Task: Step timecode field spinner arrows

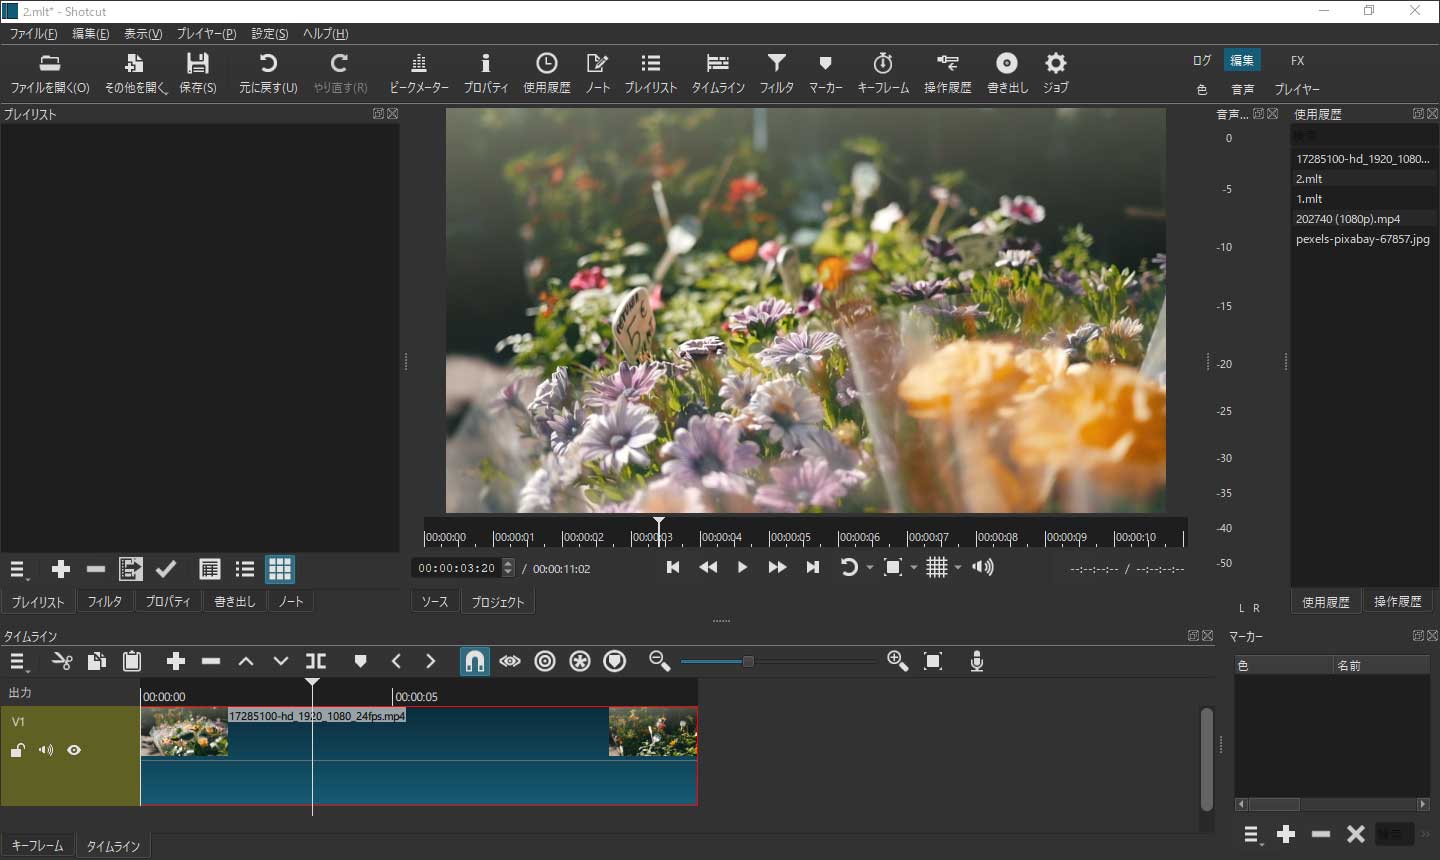Action: (508, 567)
